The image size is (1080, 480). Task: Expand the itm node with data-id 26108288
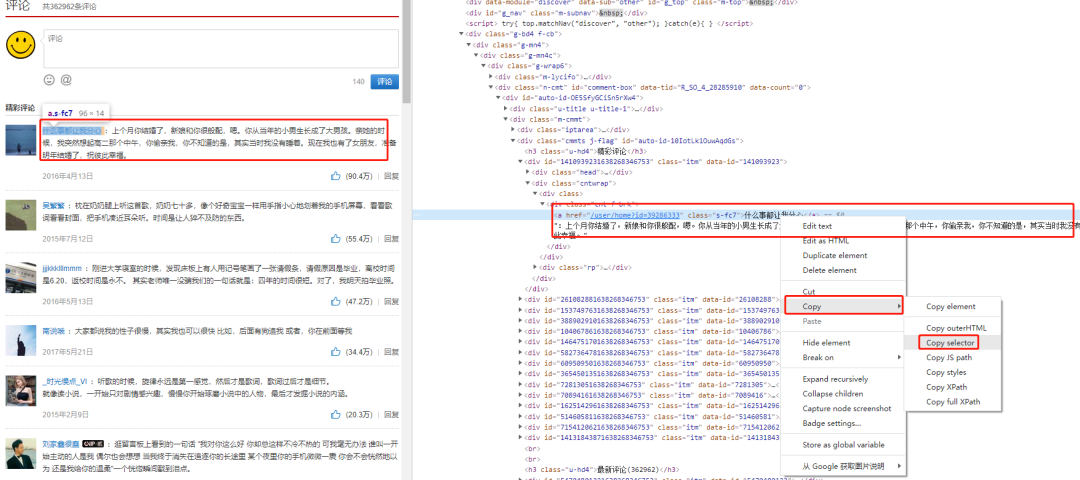(521, 299)
